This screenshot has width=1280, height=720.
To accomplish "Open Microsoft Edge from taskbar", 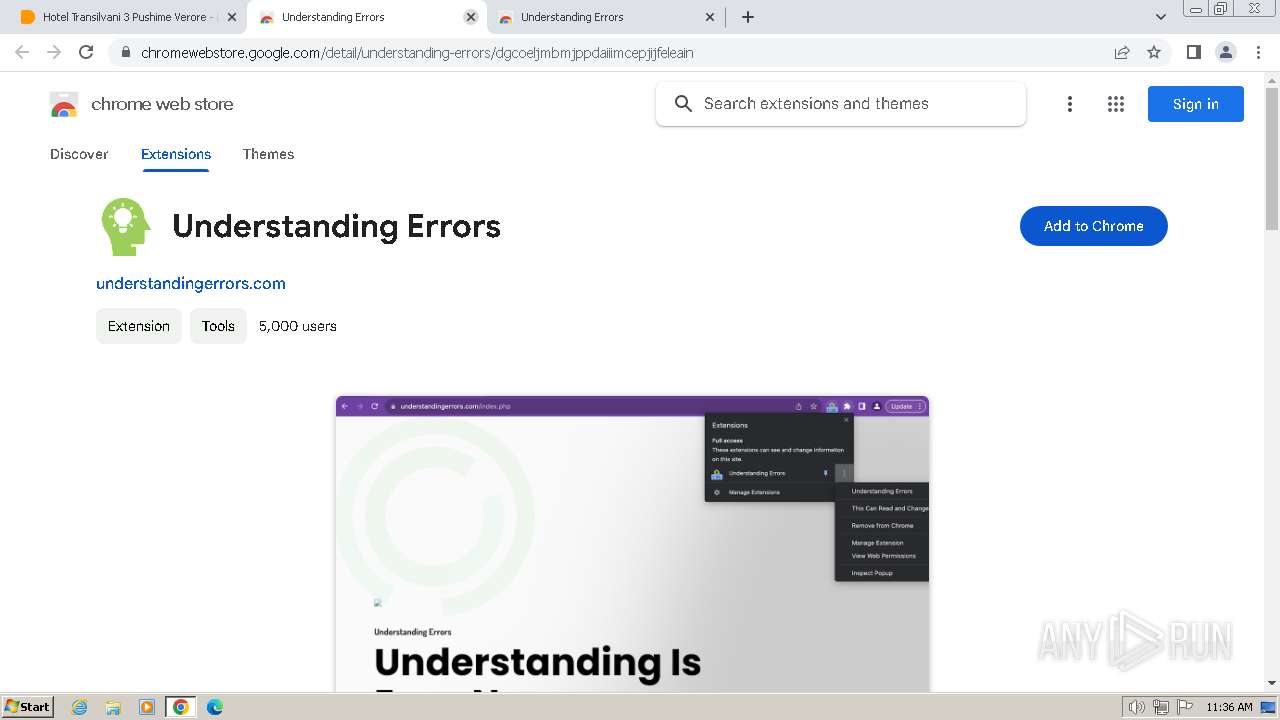I will point(214,707).
